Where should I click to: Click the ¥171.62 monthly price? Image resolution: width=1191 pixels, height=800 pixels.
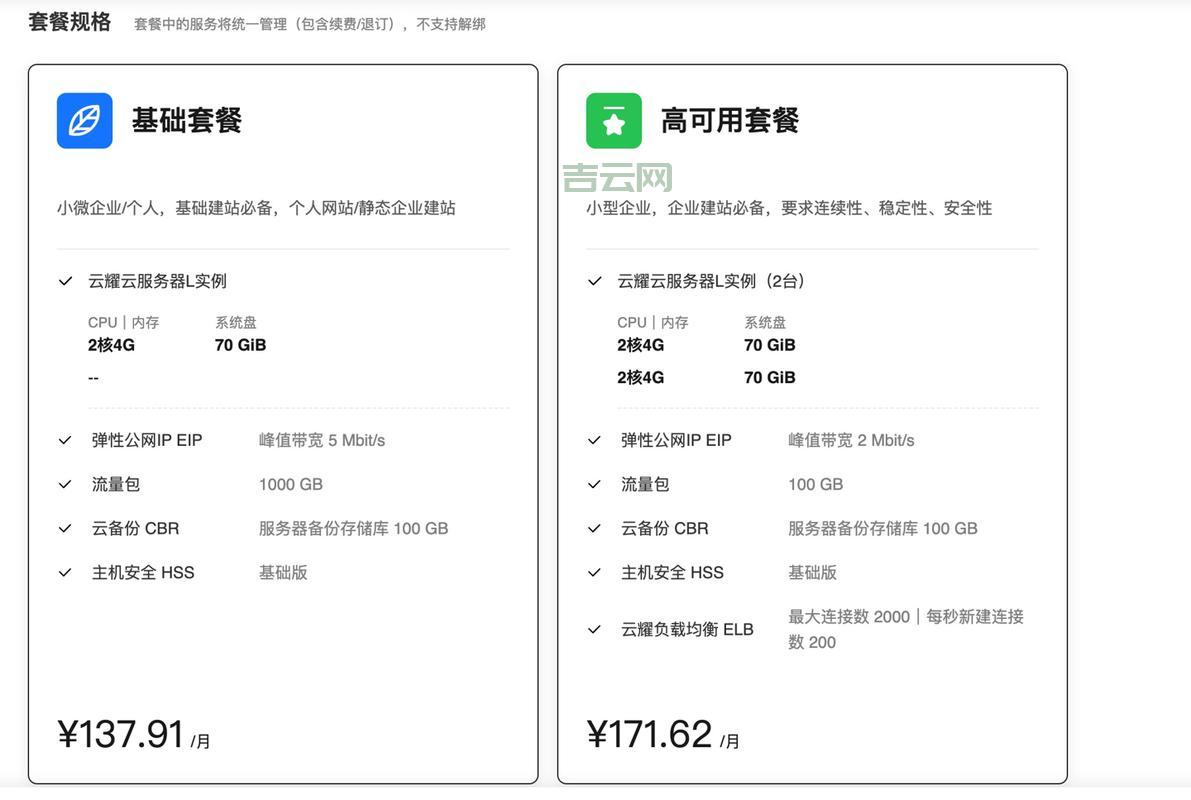pos(651,735)
